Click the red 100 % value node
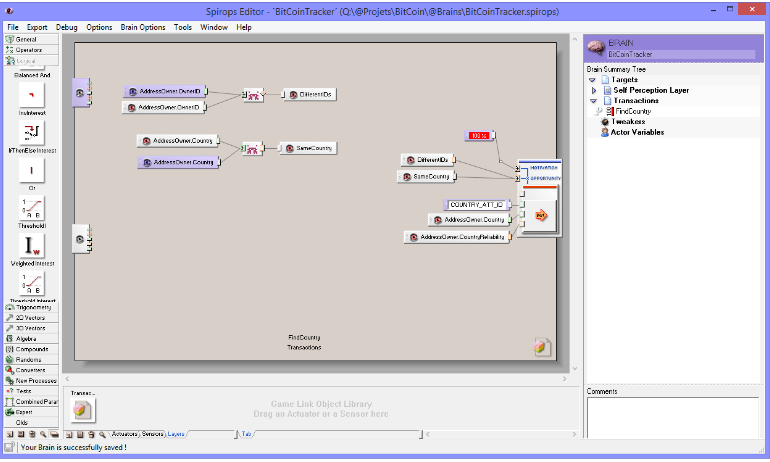This screenshot has height=462, width=770. [x=479, y=136]
